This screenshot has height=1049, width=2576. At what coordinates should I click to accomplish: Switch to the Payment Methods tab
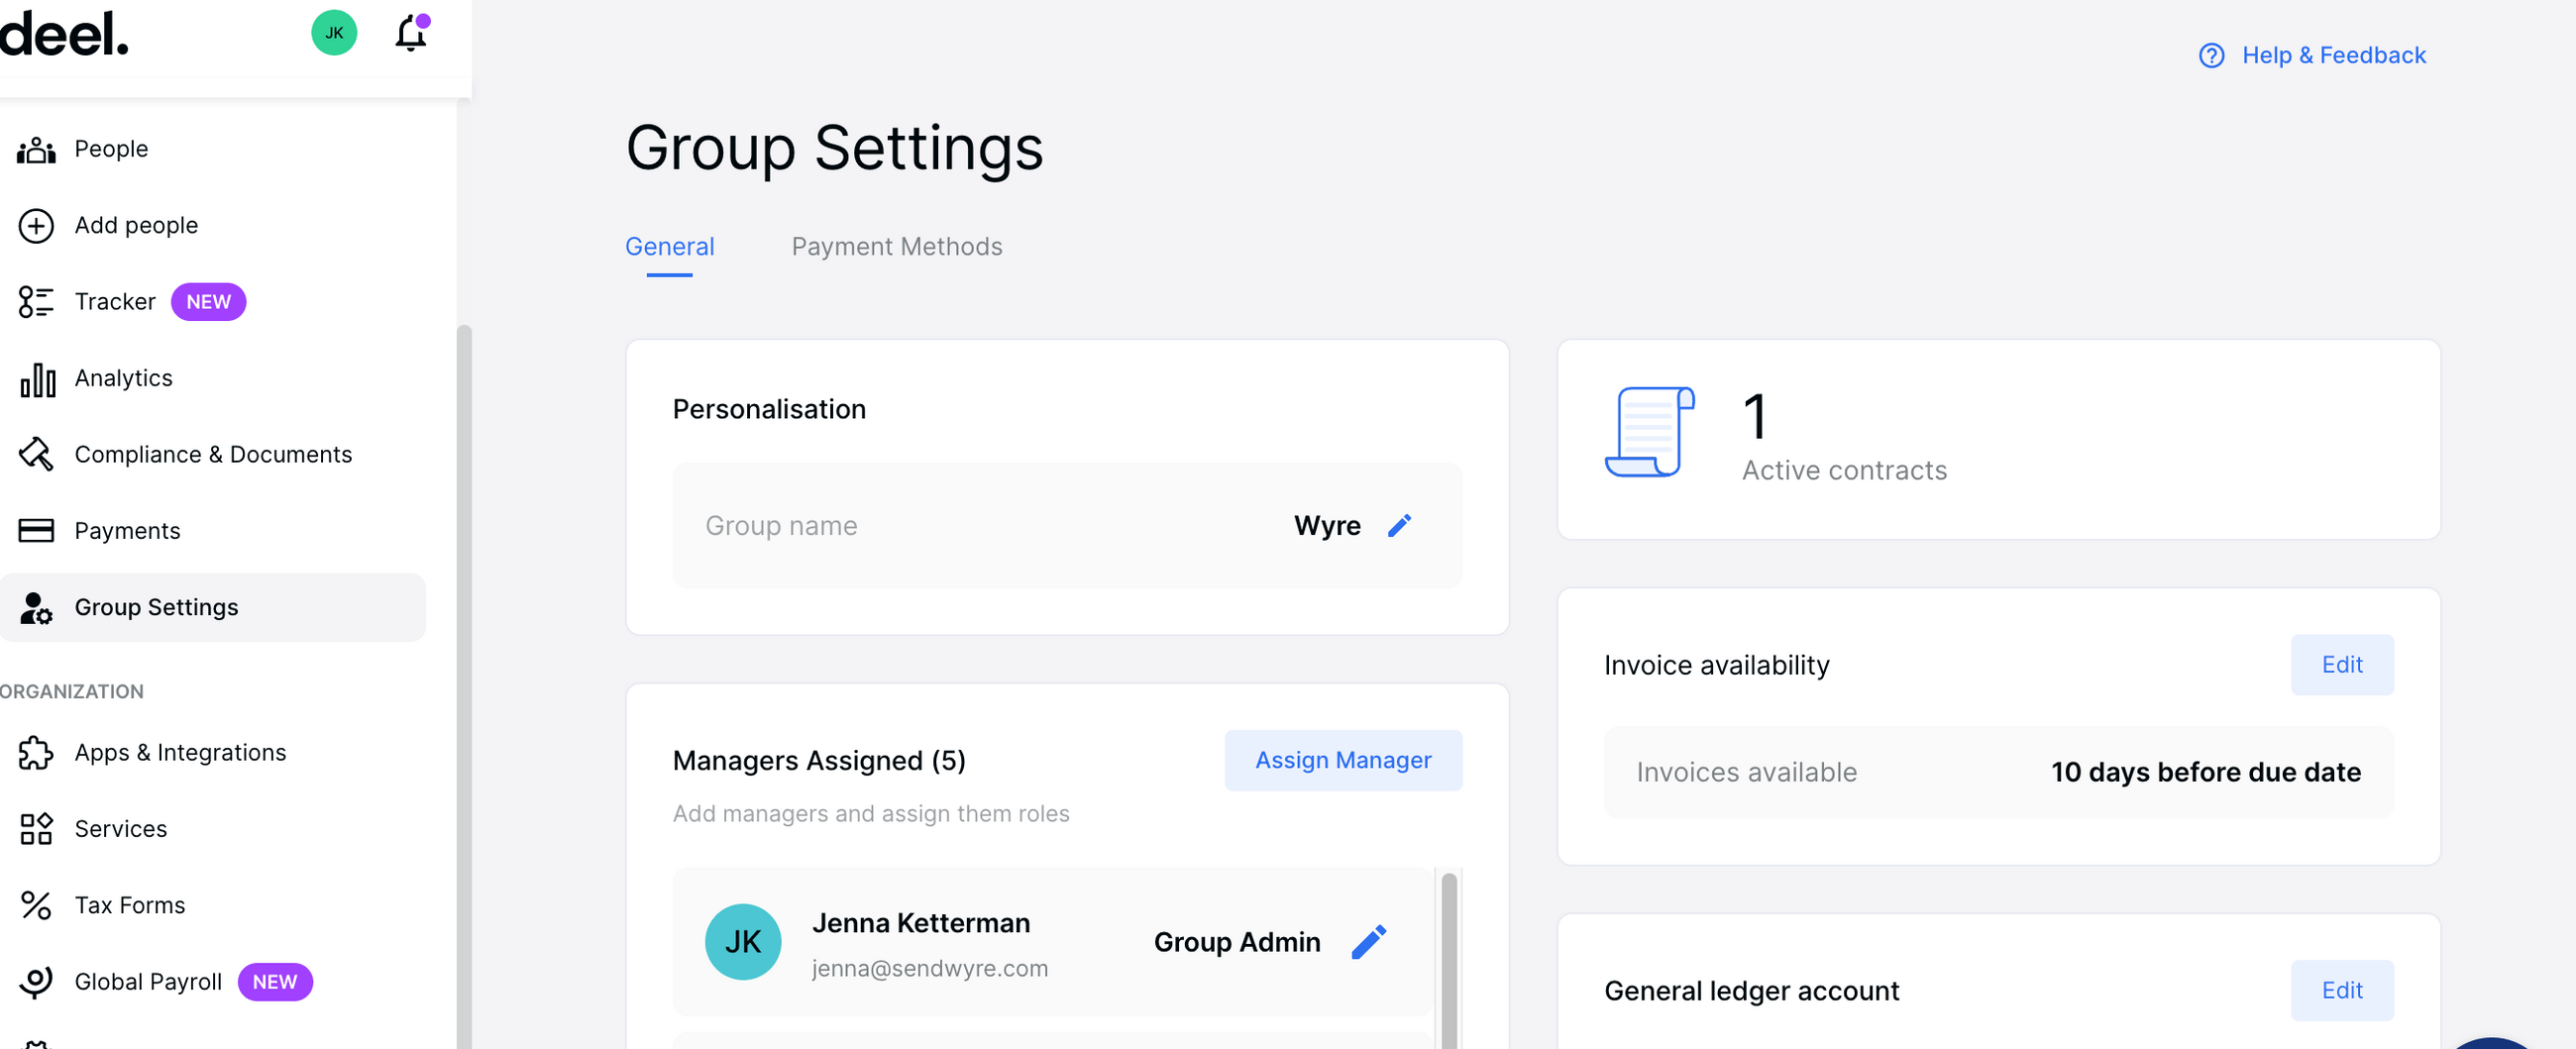point(896,247)
